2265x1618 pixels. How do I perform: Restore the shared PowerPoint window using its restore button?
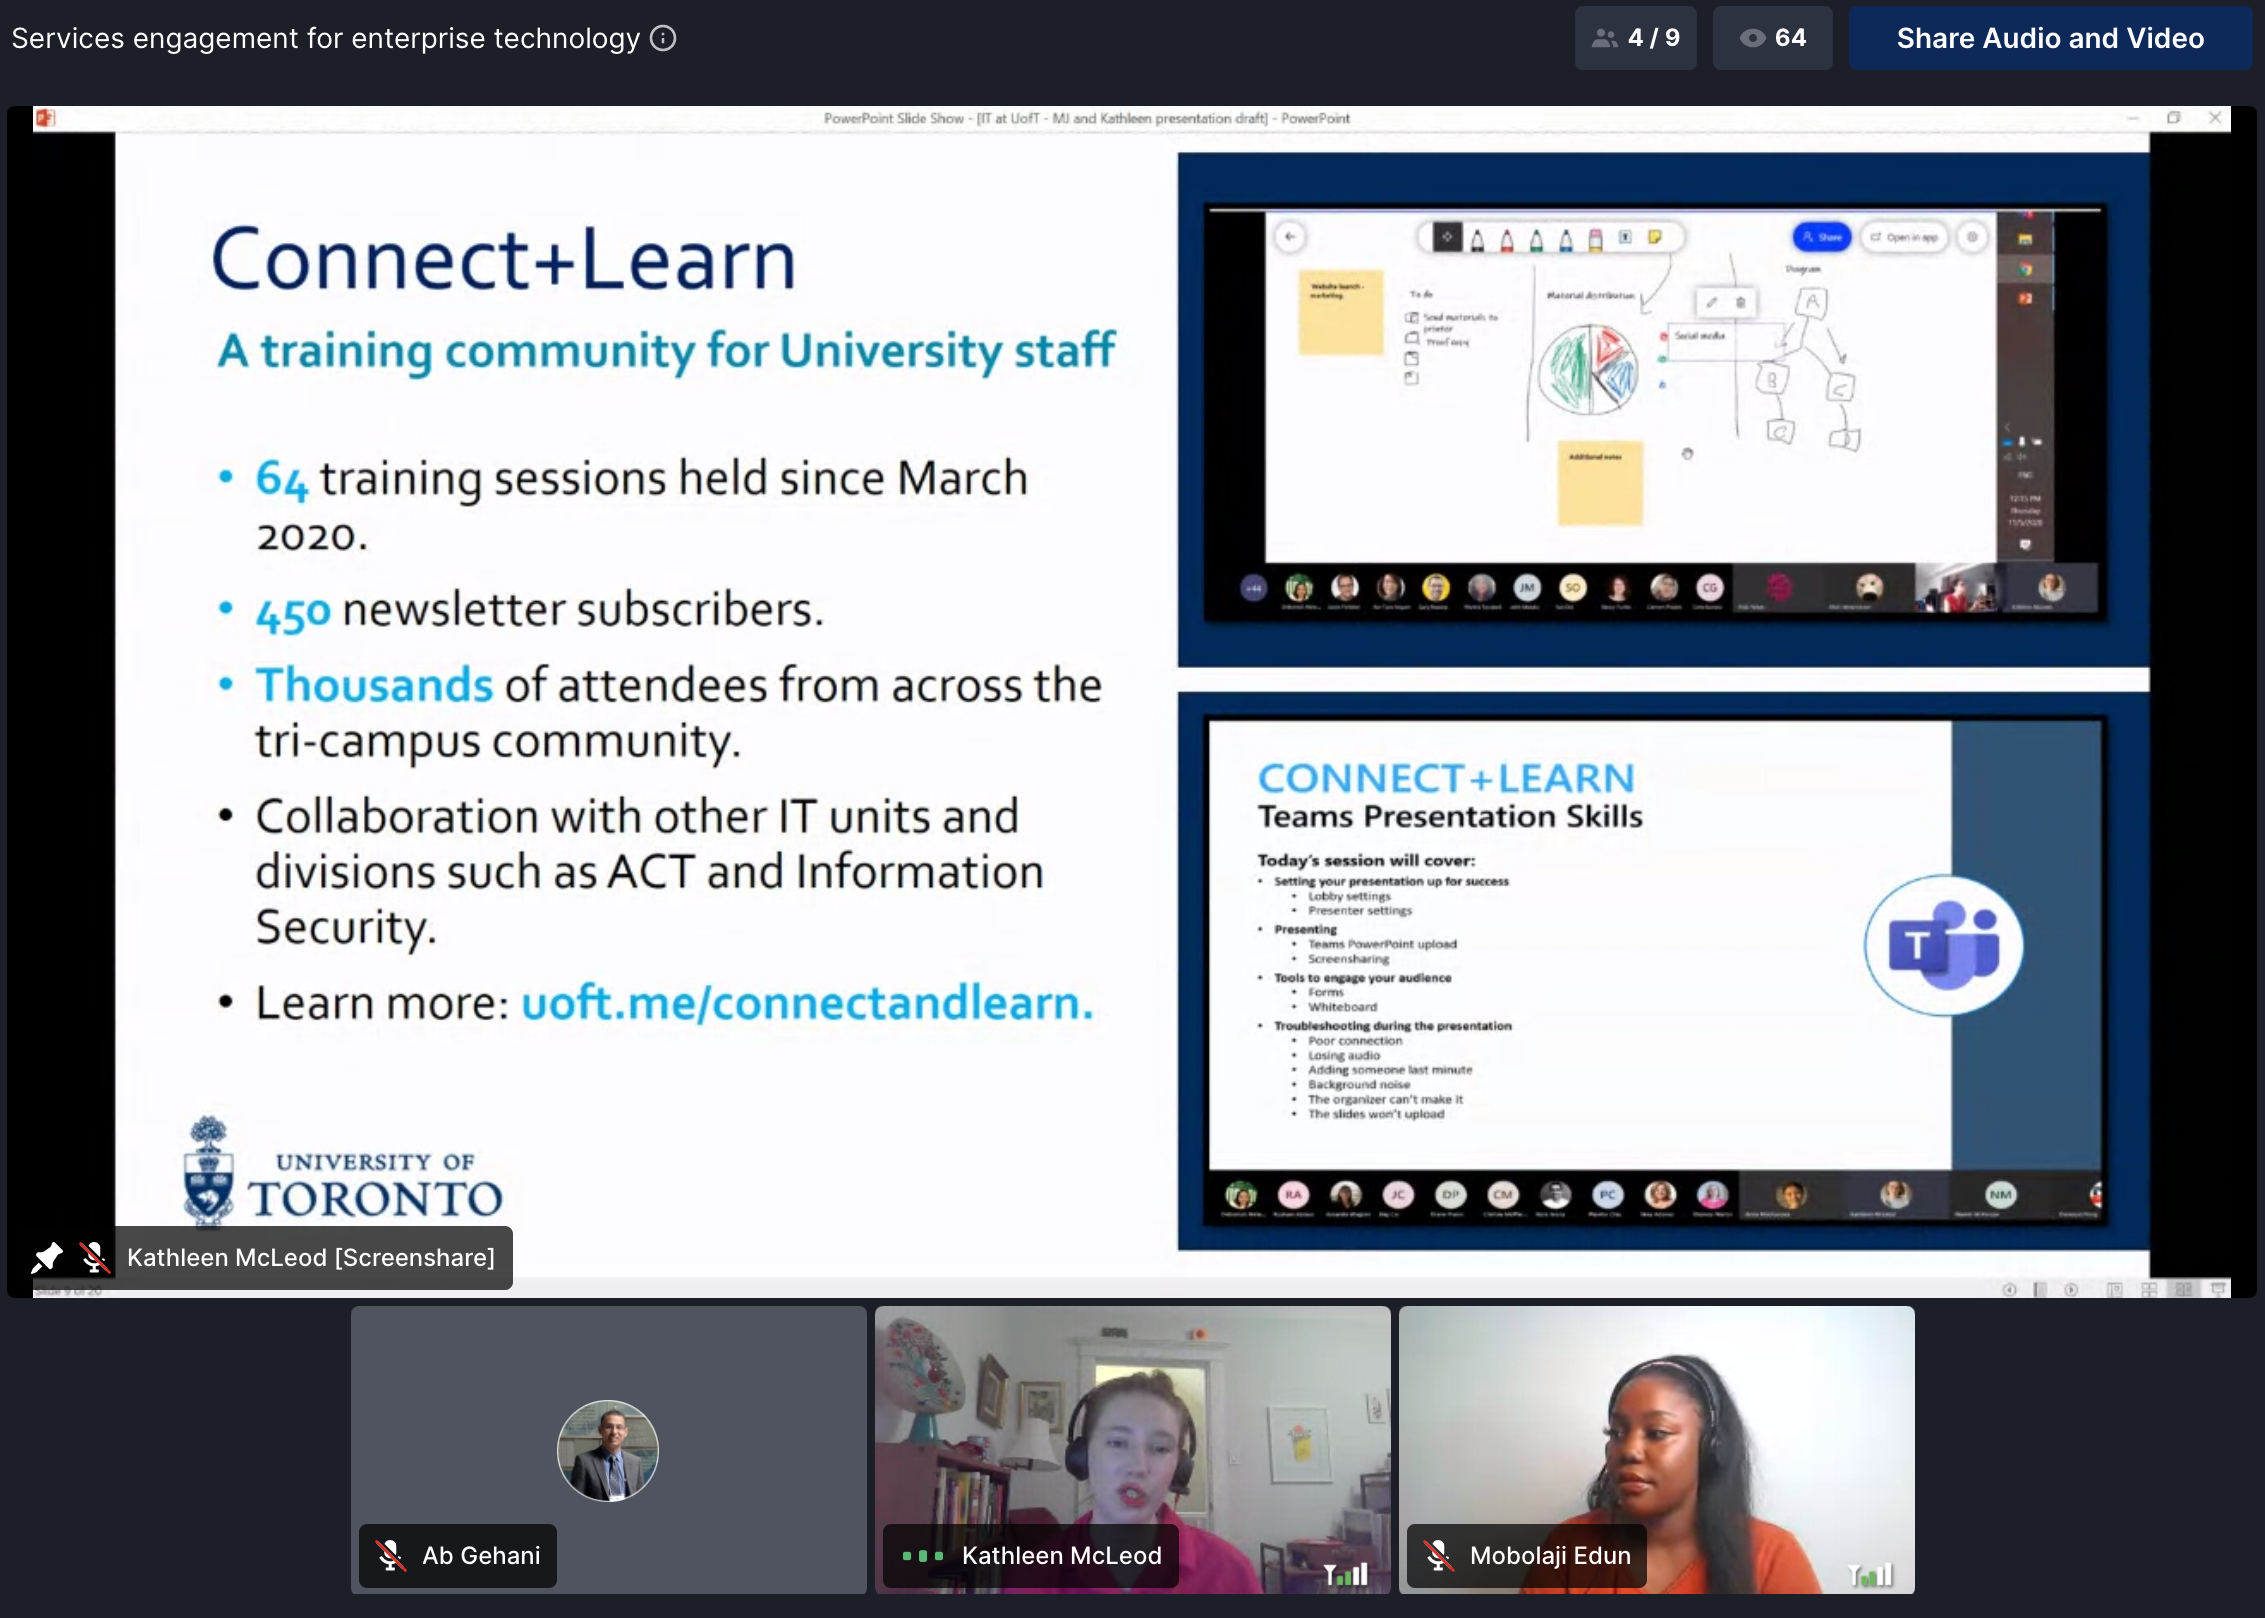coord(2173,118)
